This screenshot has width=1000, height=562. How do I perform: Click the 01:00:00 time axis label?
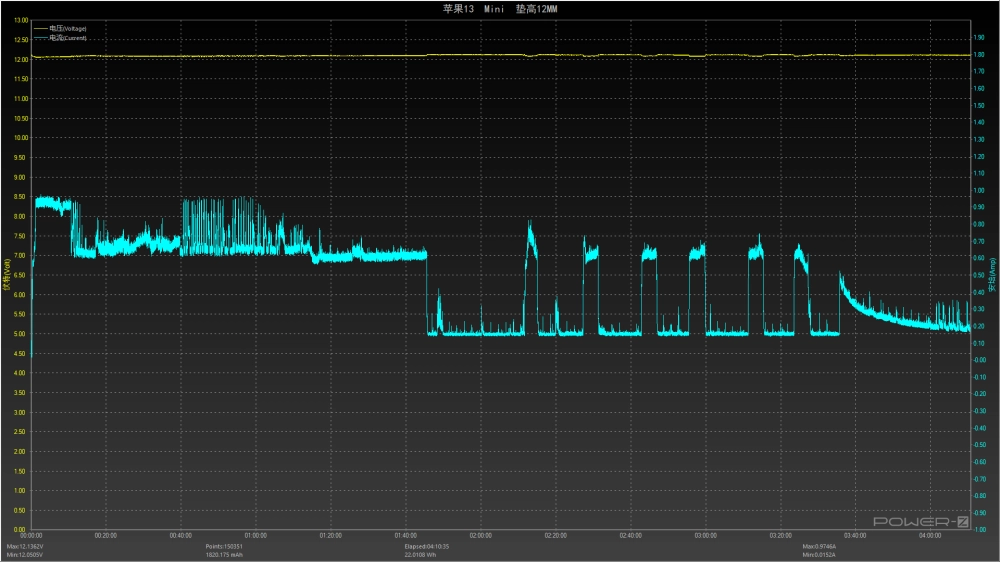coord(256,536)
